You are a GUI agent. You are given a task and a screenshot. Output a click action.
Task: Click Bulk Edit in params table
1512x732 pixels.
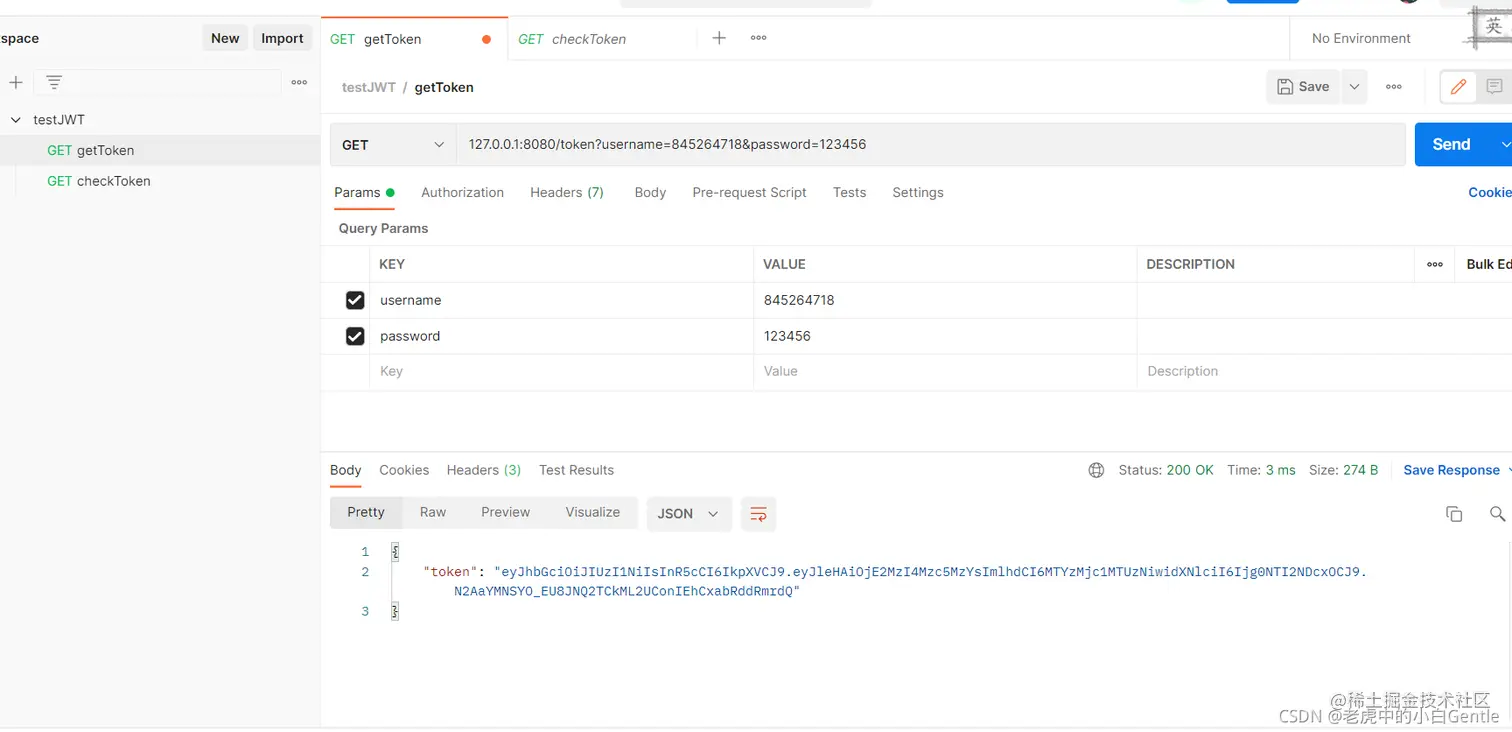tap(1489, 264)
